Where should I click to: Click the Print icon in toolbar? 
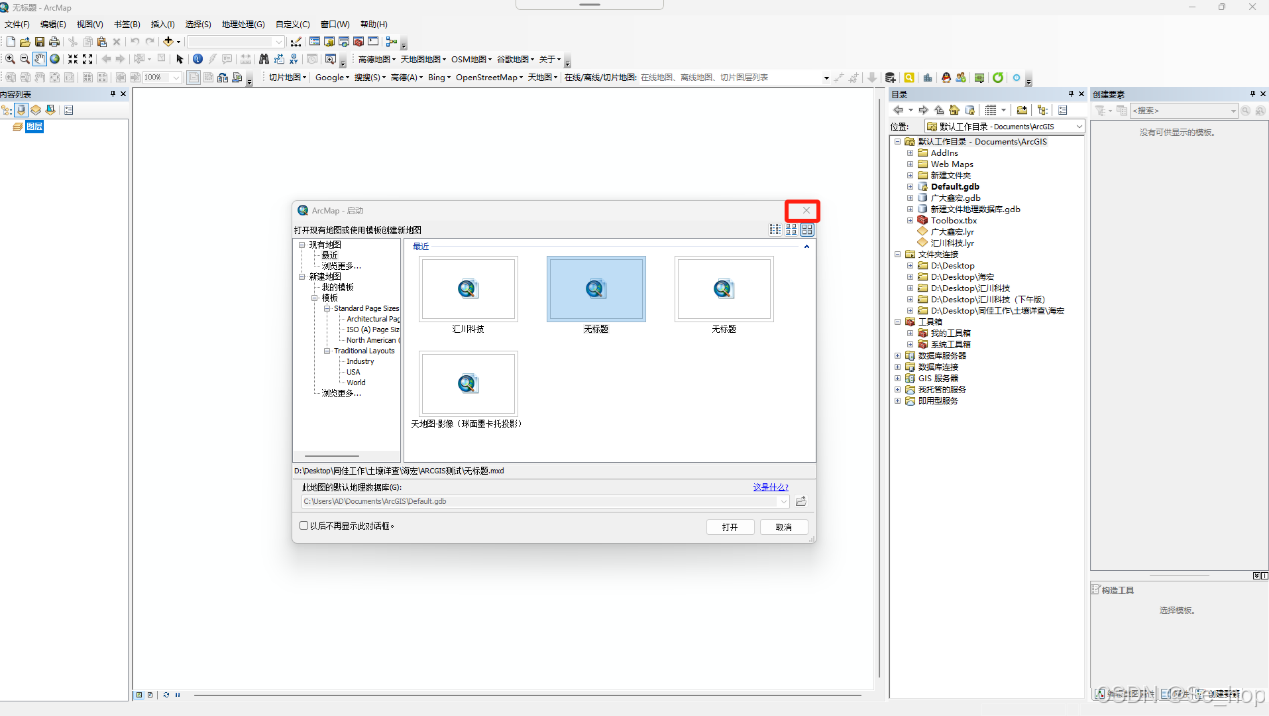[x=54, y=42]
